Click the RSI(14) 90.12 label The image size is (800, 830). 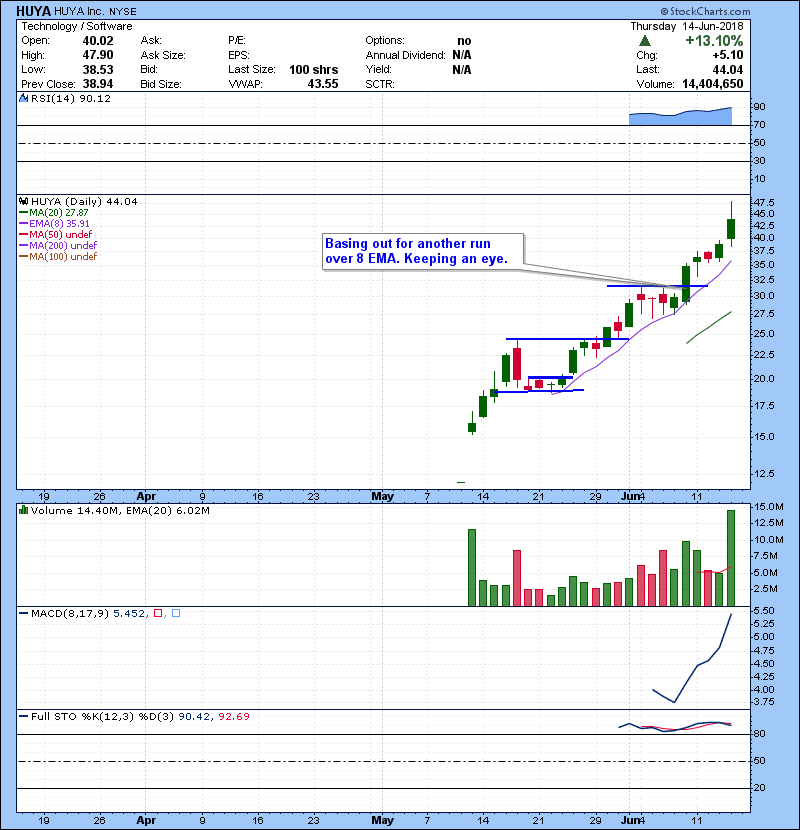pos(71,98)
